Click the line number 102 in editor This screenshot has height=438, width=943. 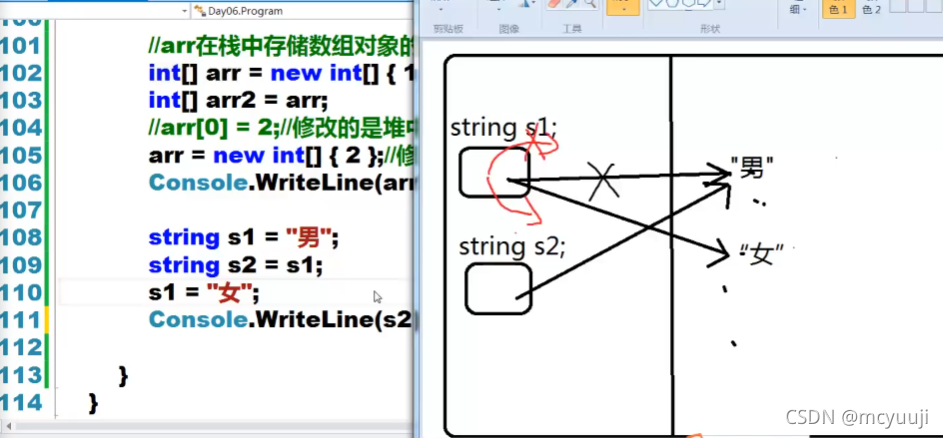[x=22, y=73]
